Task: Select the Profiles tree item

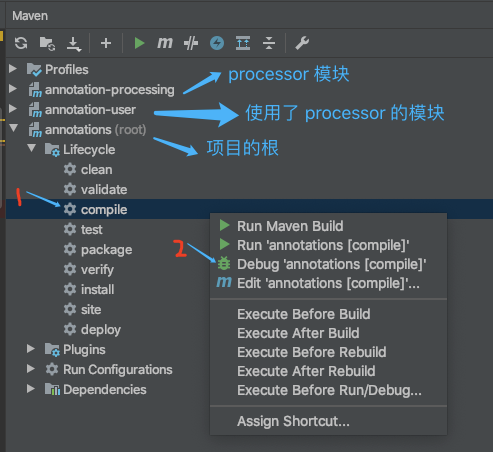Action: (x=67, y=70)
